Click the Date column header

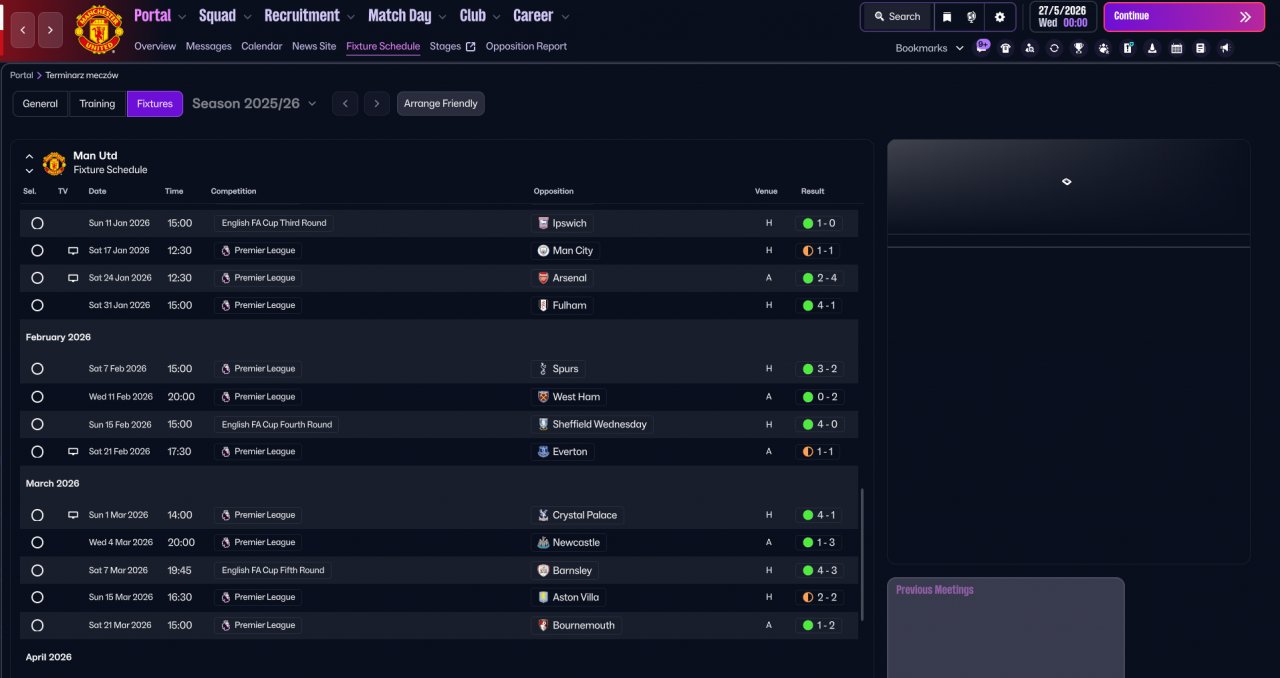97,191
